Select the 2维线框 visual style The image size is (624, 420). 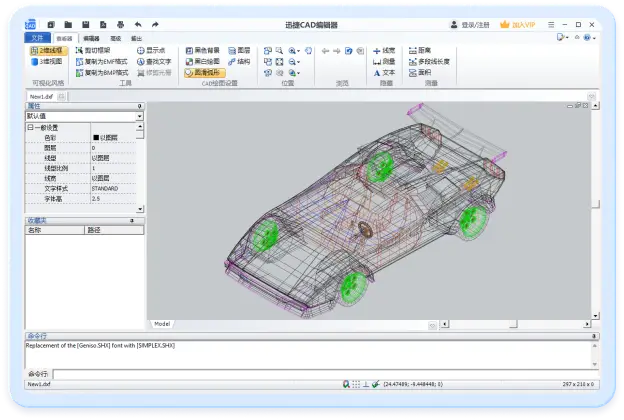(x=48, y=51)
